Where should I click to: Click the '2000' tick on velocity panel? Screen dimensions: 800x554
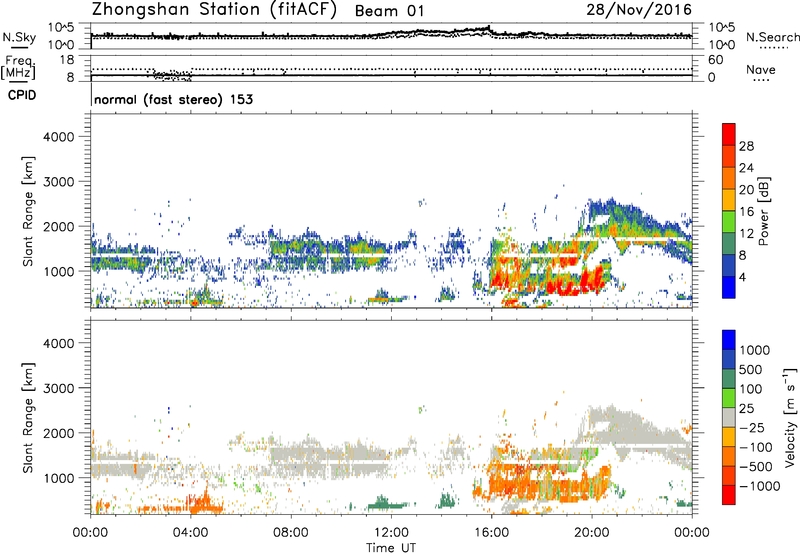coord(58,433)
